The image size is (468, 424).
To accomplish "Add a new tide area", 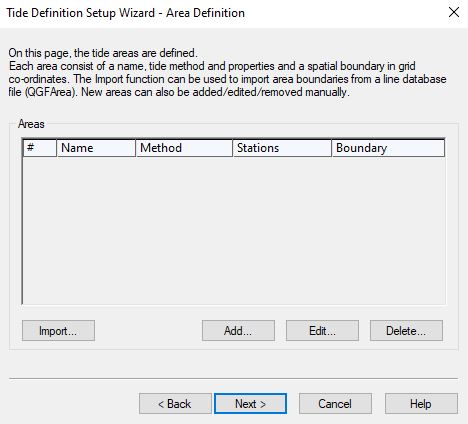I will (x=238, y=331).
